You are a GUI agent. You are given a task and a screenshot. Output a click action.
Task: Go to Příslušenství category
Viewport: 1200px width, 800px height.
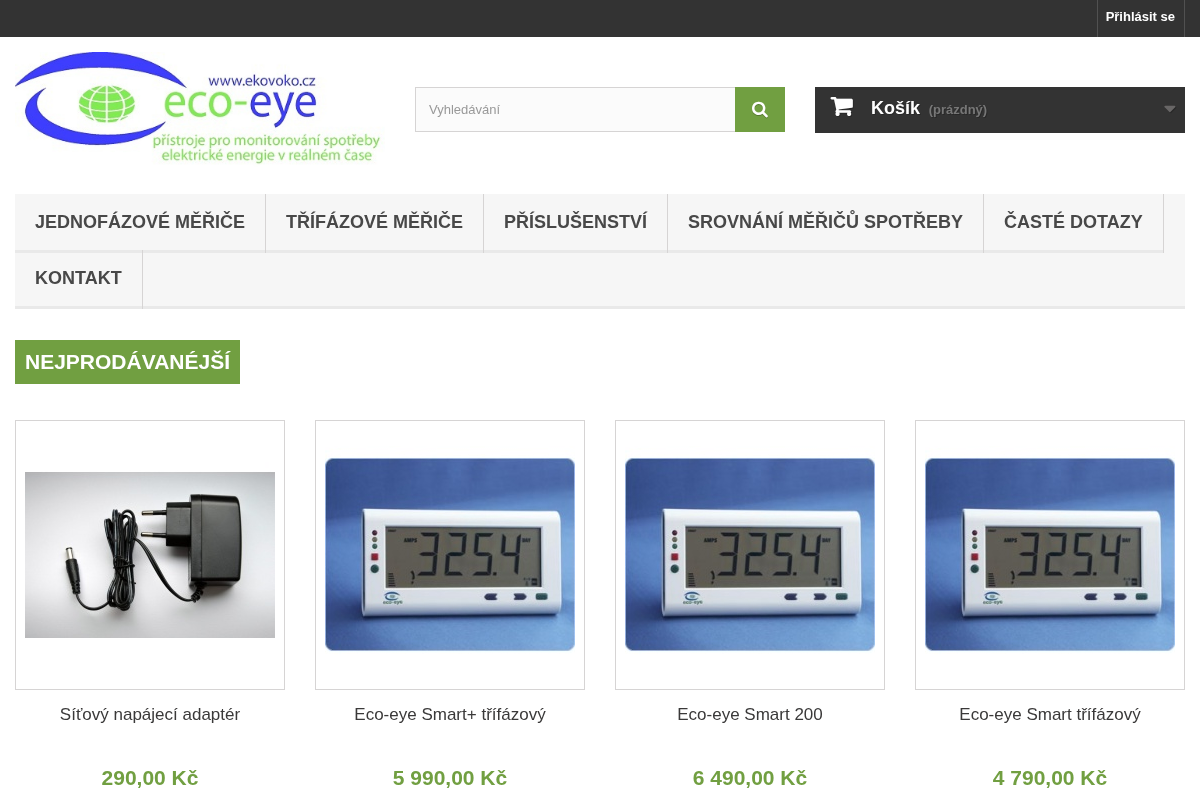pos(575,222)
